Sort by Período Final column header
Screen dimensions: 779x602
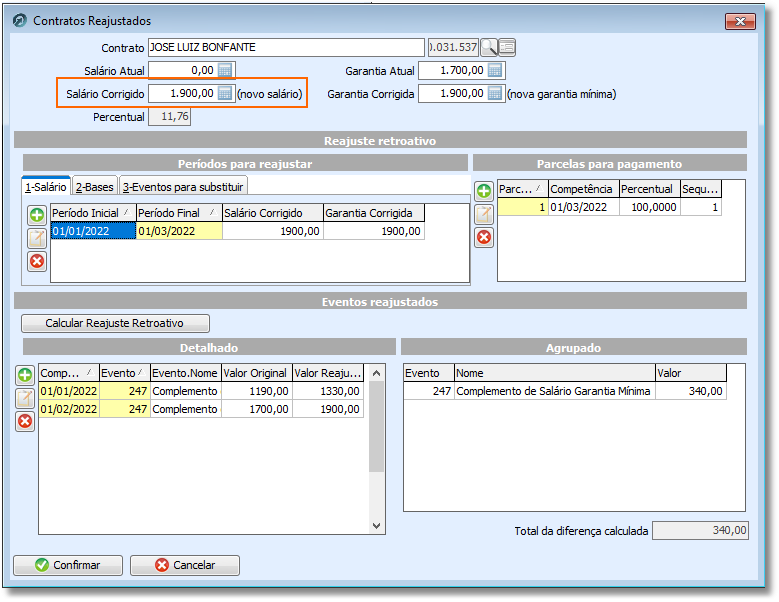coord(179,213)
